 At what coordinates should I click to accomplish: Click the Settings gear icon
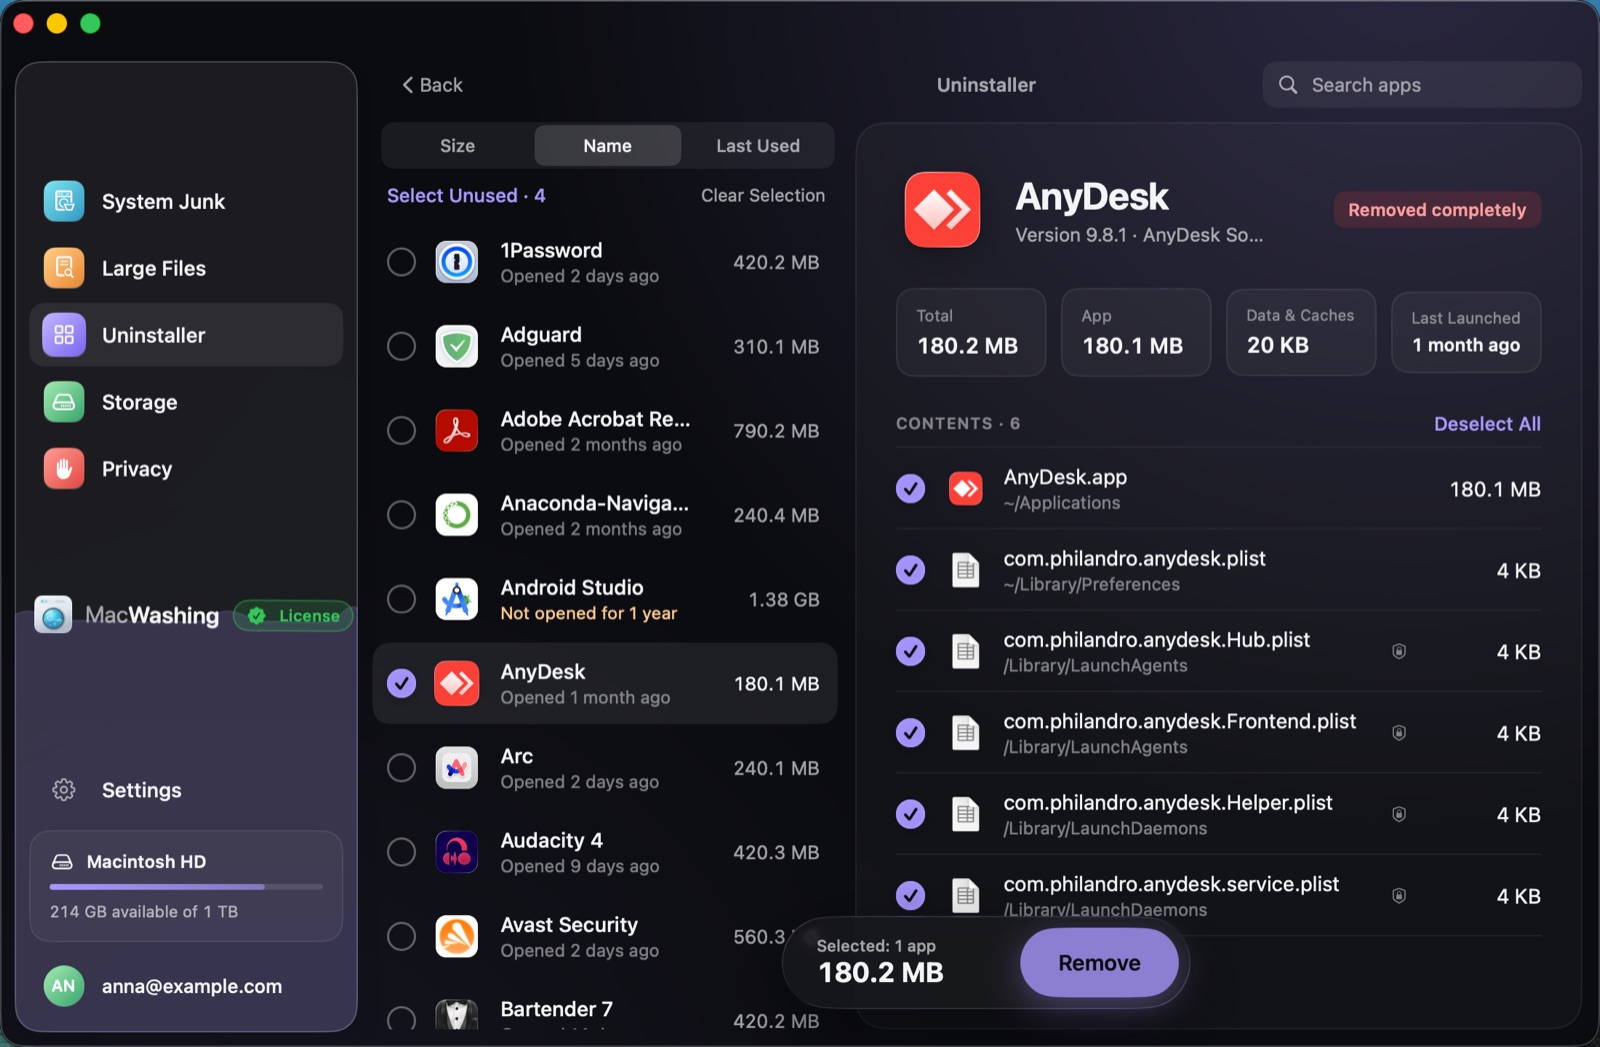pos(64,790)
